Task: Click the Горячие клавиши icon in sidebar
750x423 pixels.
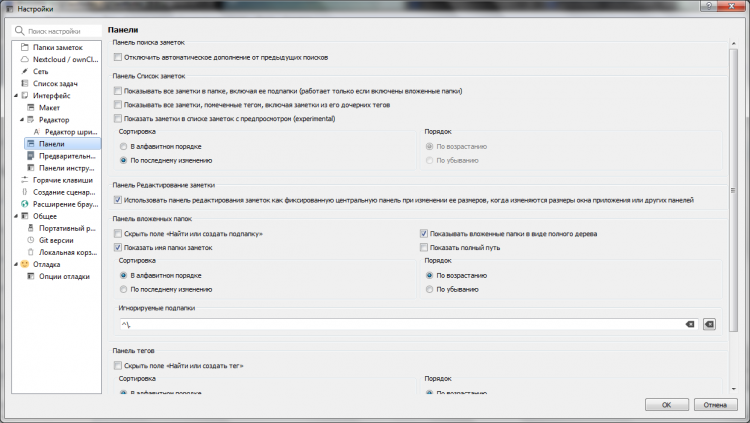Action: [24, 179]
